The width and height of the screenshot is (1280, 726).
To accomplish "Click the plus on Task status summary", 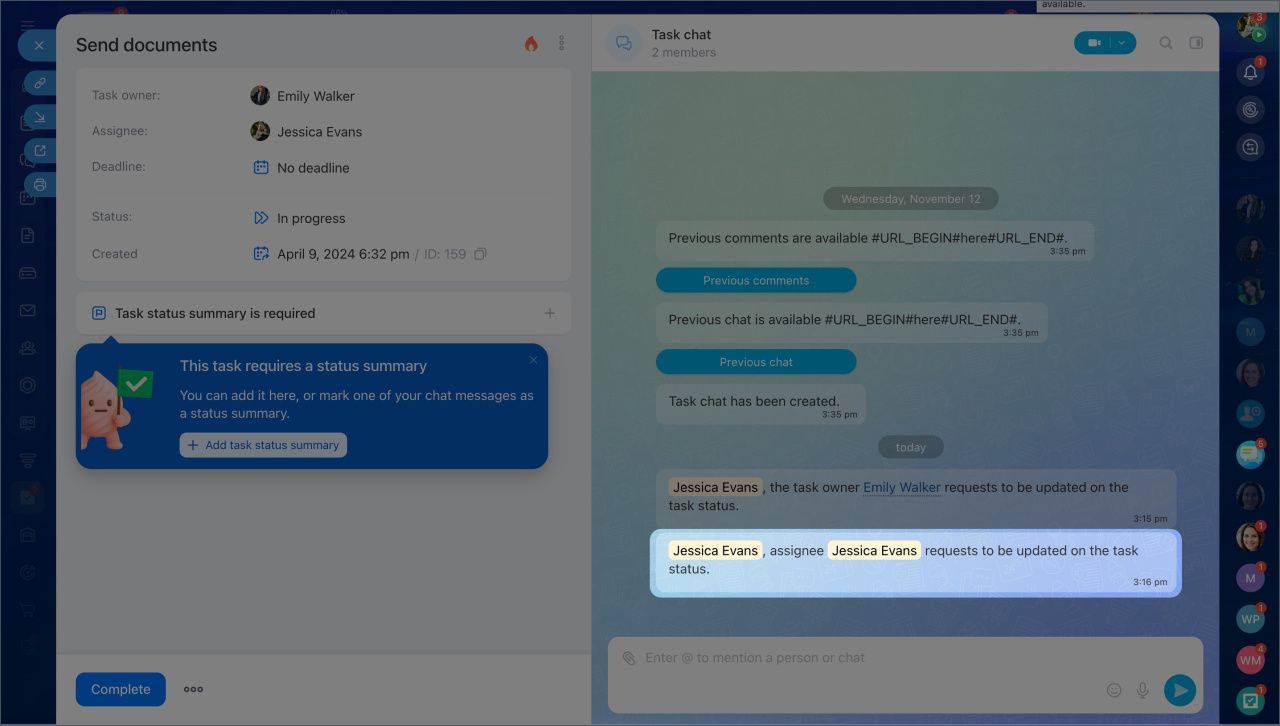I will [x=549, y=313].
